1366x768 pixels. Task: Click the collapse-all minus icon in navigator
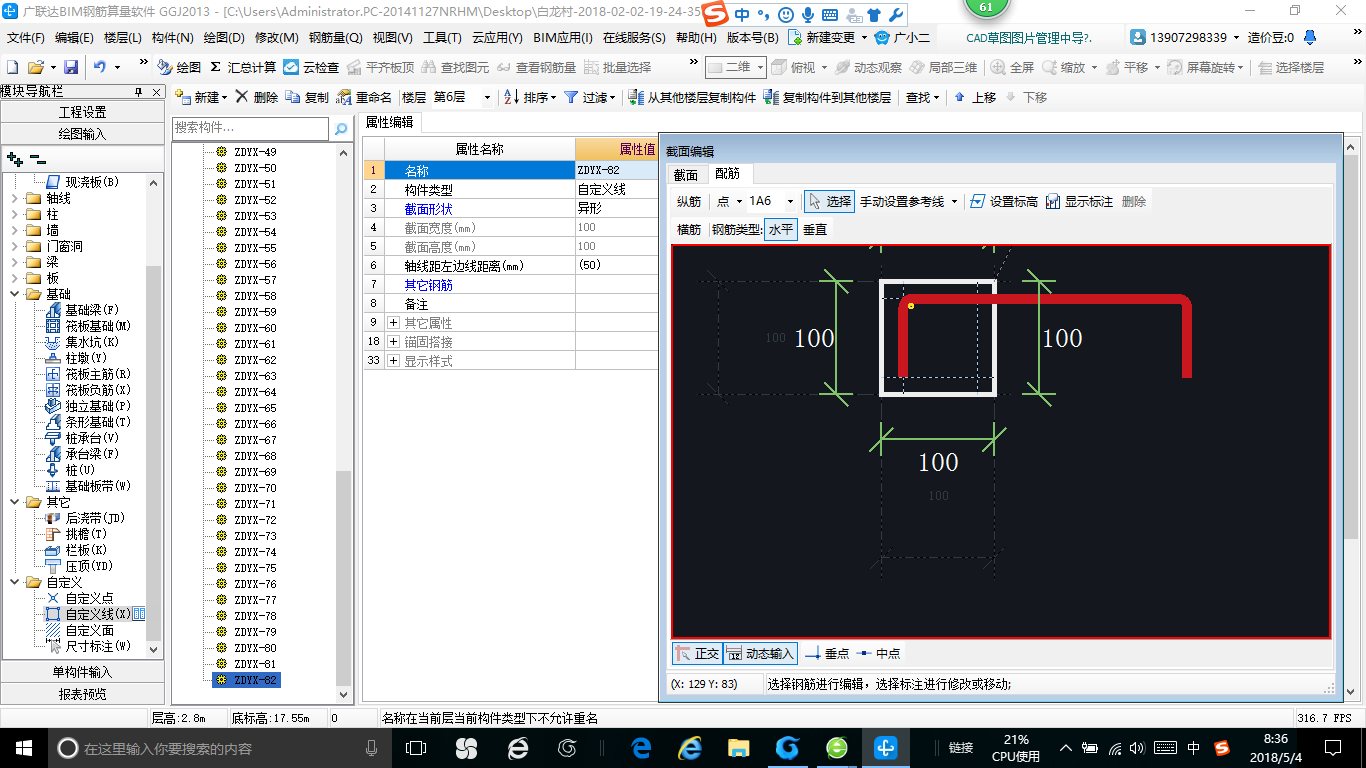tap(37, 158)
